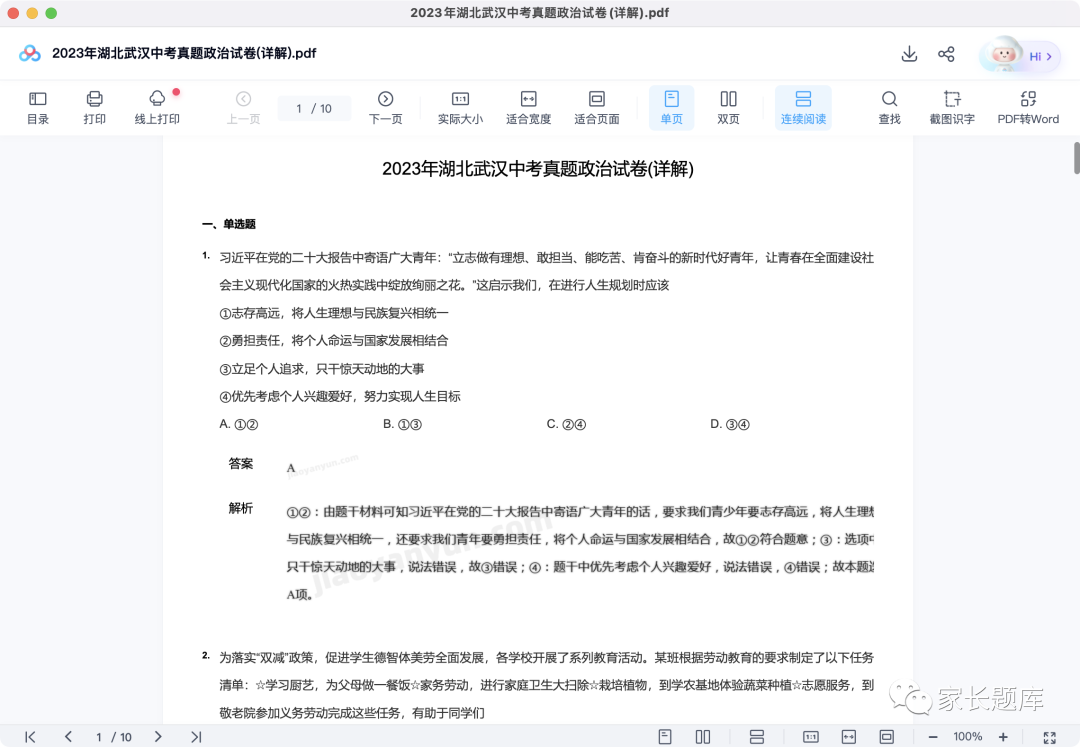
Task: Click answer option D. ③④
Action: click(x=730, y=424)
